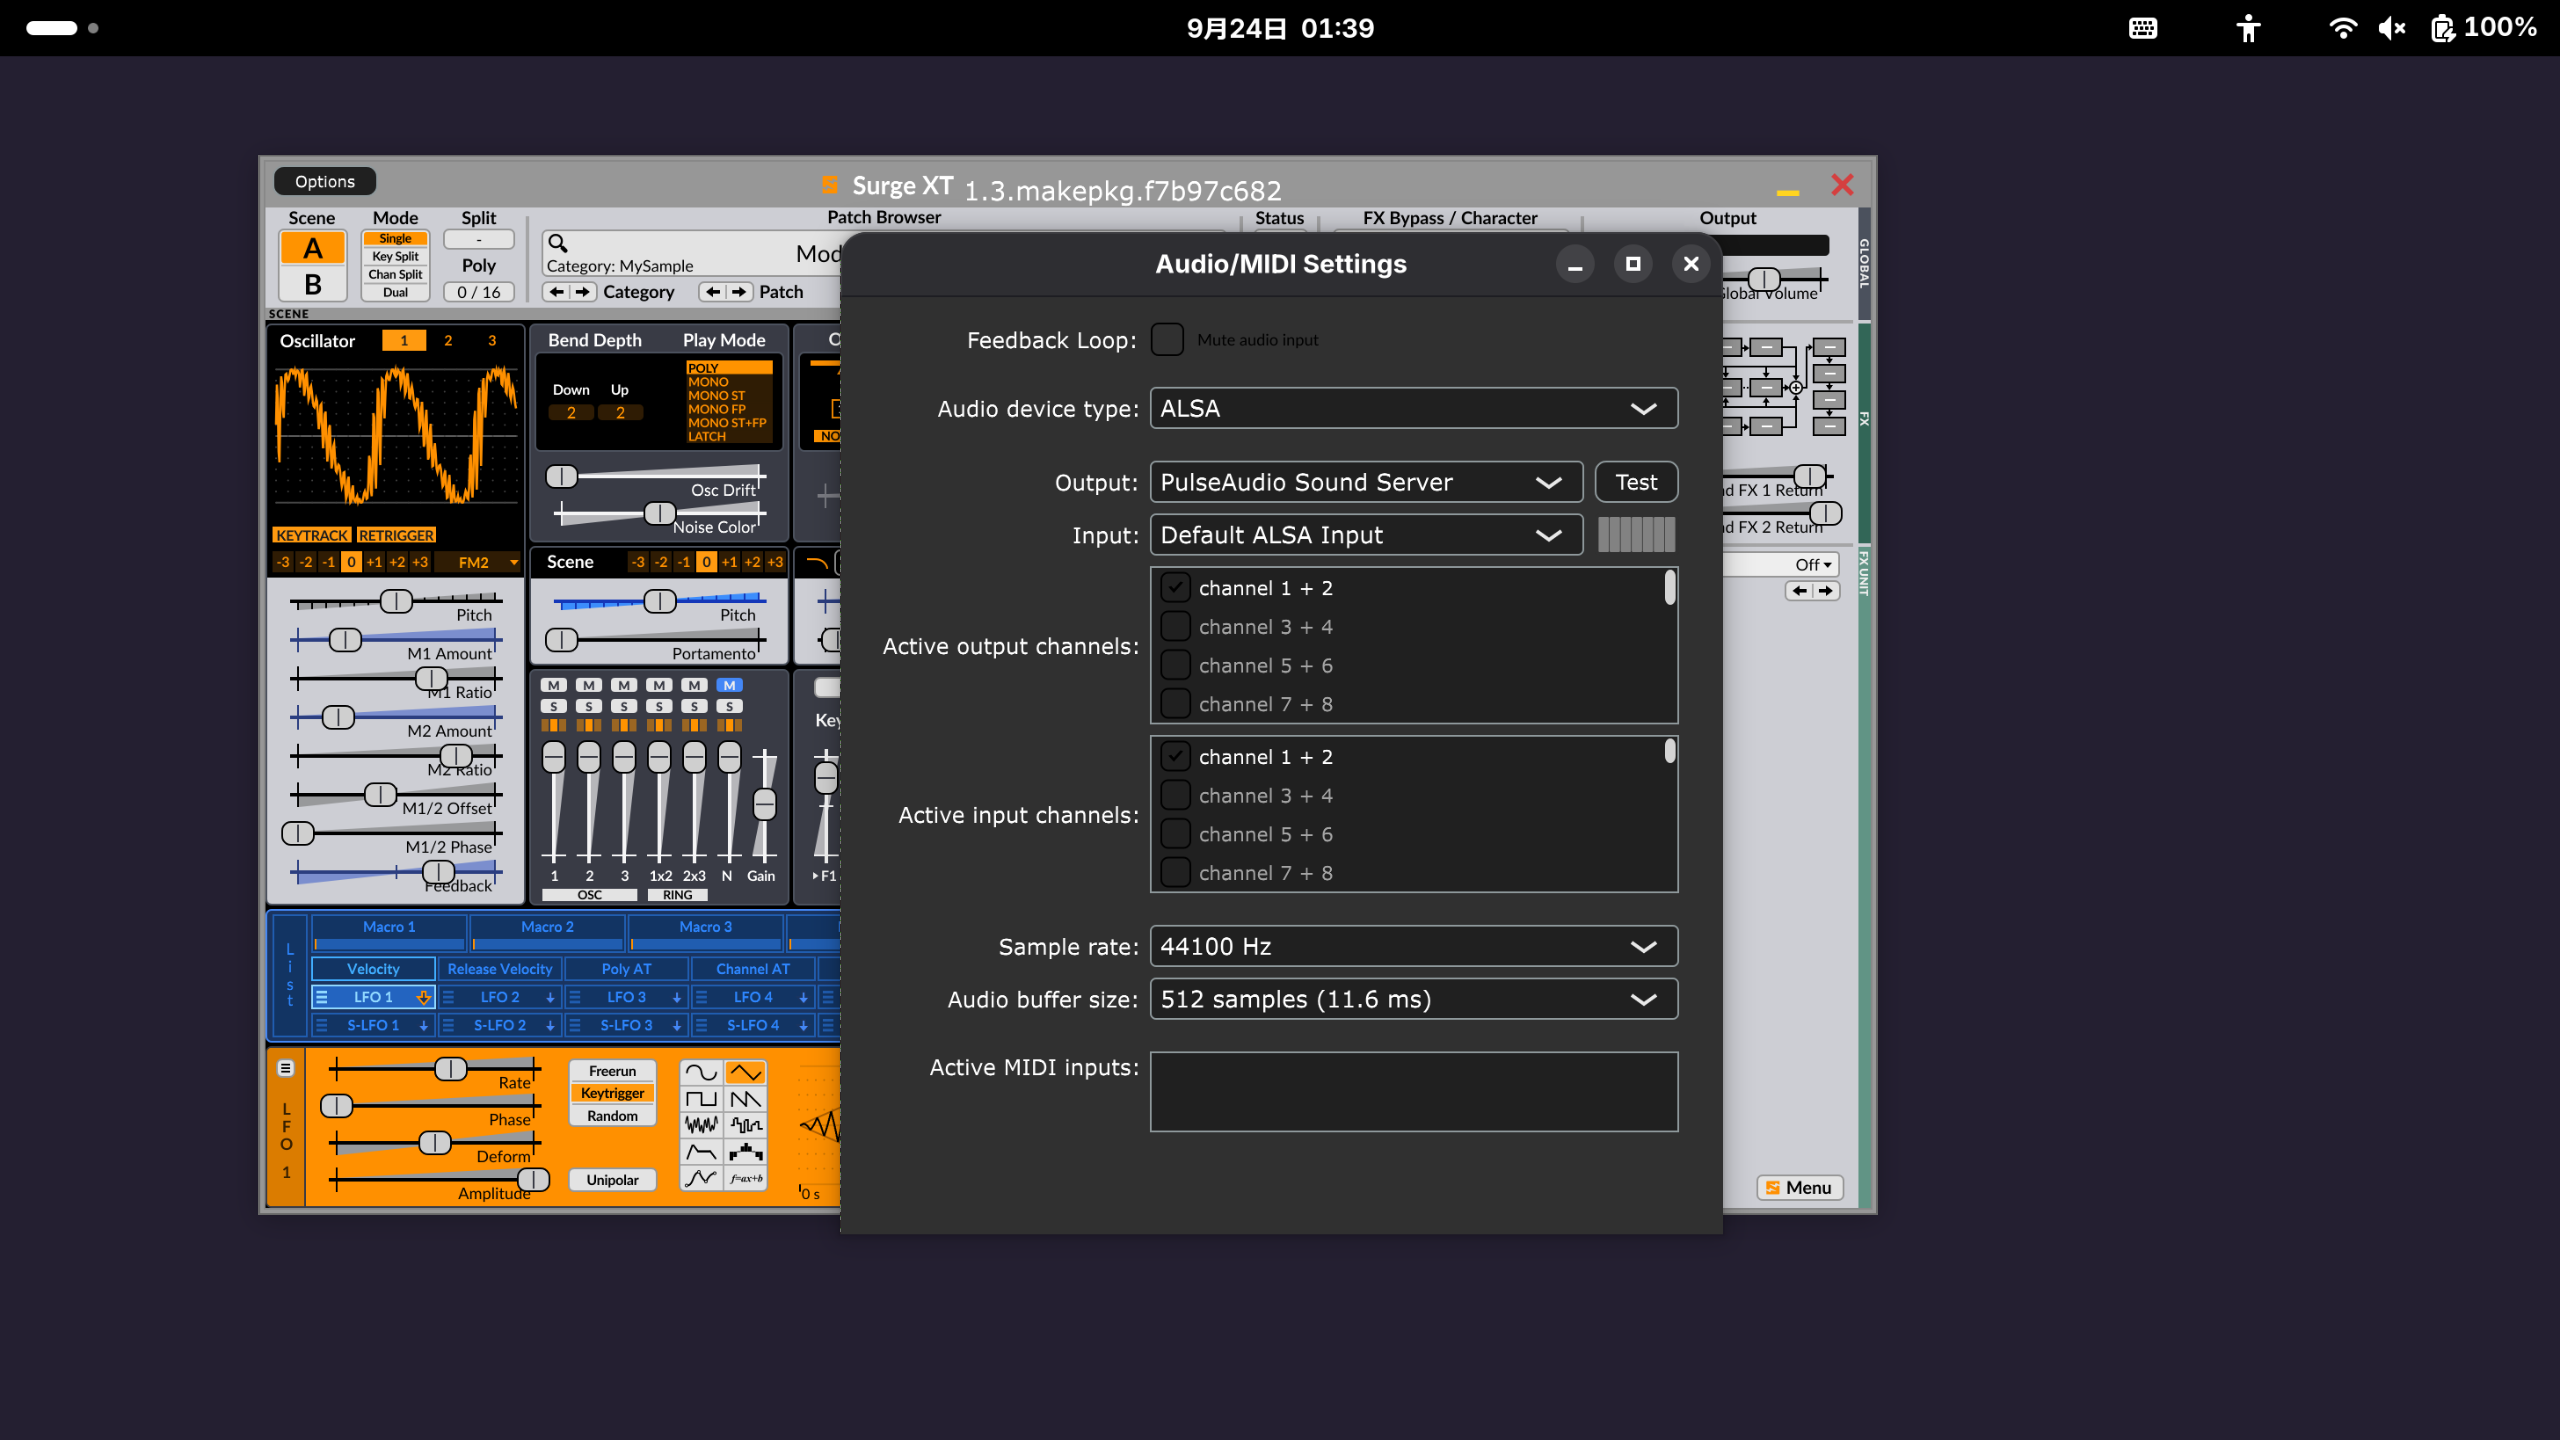Adjust the mixer Gain slider
This screenshot has width=2560, height=1440.
coord(764,805)
